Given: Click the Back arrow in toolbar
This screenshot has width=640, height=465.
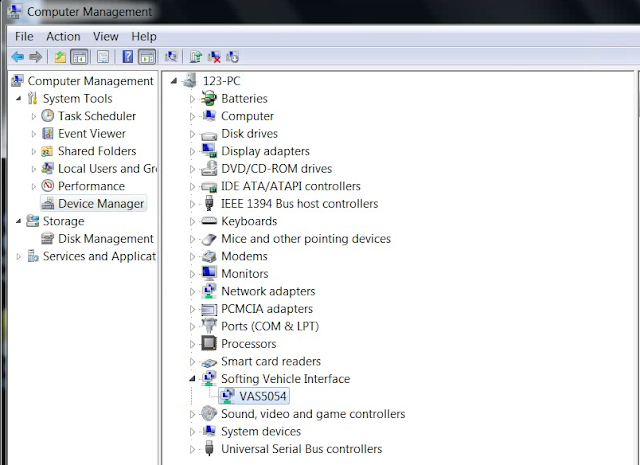Looking at the screenshot, I should 17,57.
